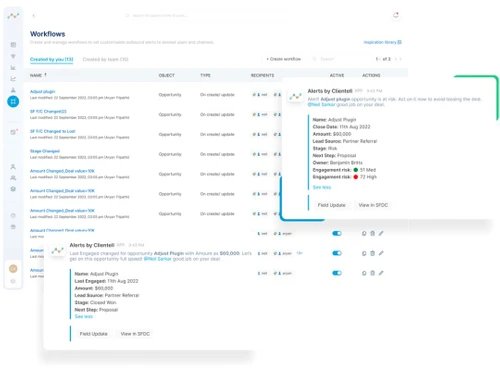Open the active Workflows grid icon in sidebar
The image size is (500, 375).
click(13, 102)
